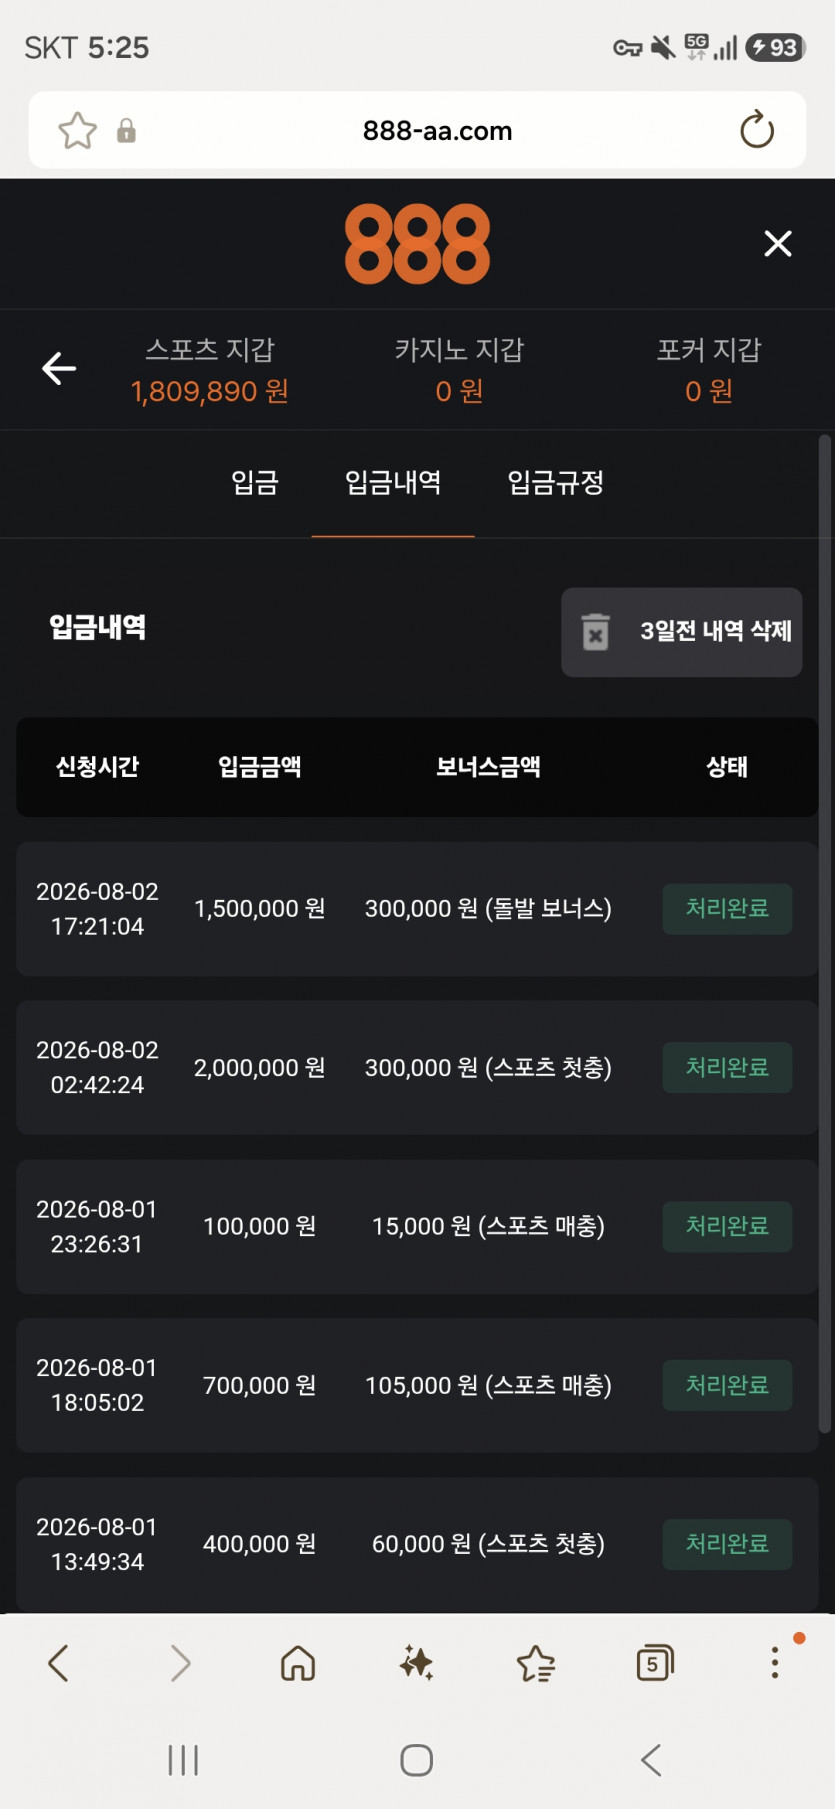Go back using the white arrow
Viewport: 835px width, 1809px height.
[59, 368]
